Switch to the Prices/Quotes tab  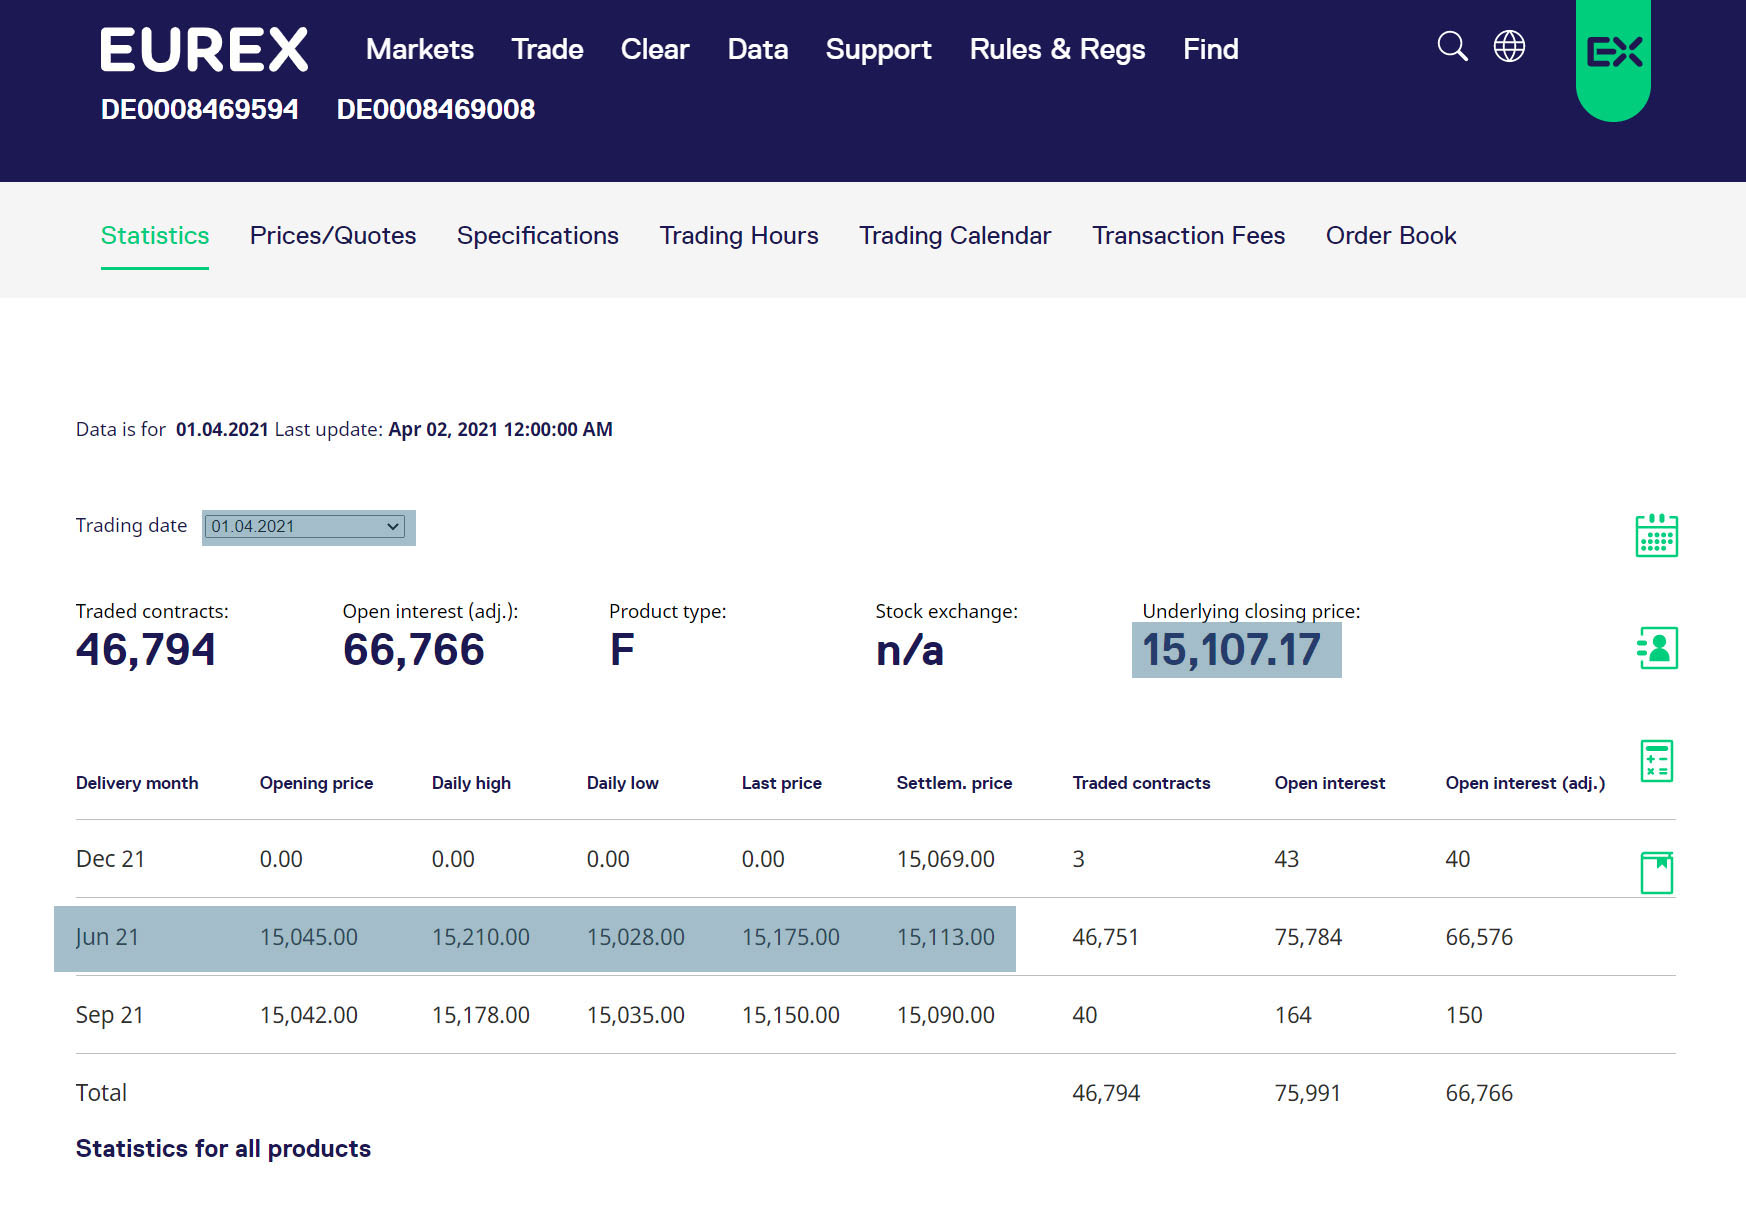coord(332,236)
